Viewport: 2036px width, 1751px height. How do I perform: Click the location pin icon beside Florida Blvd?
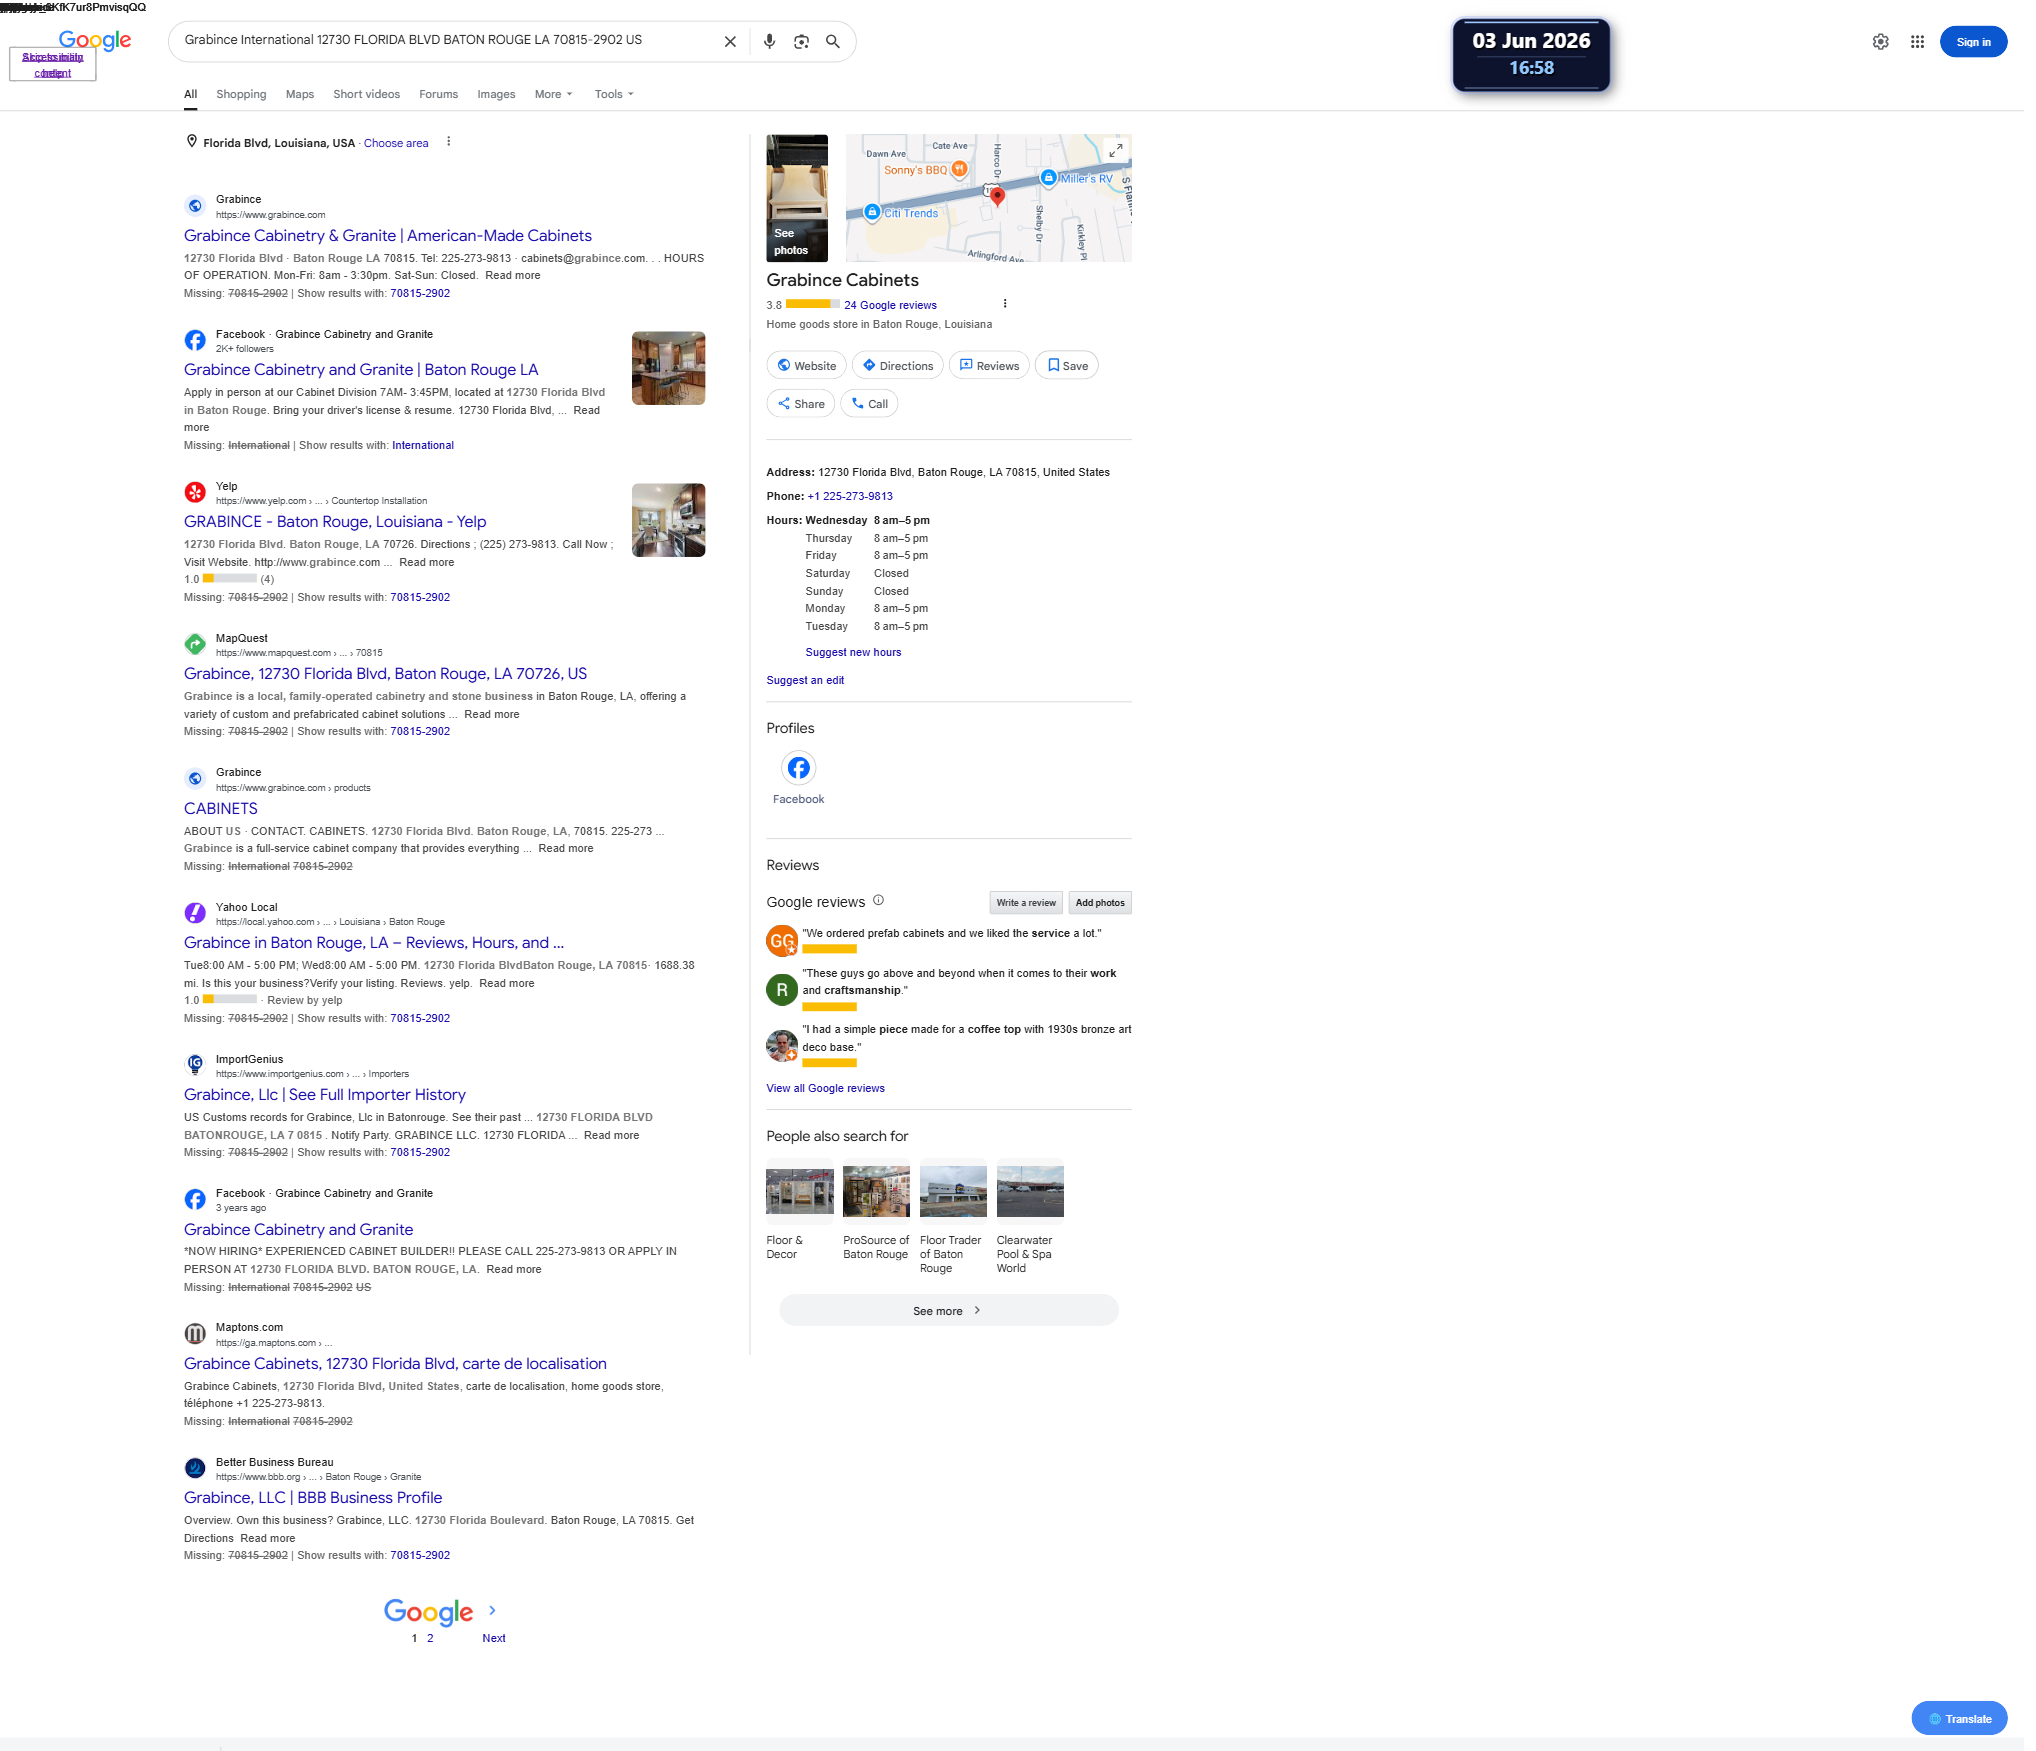191,142
